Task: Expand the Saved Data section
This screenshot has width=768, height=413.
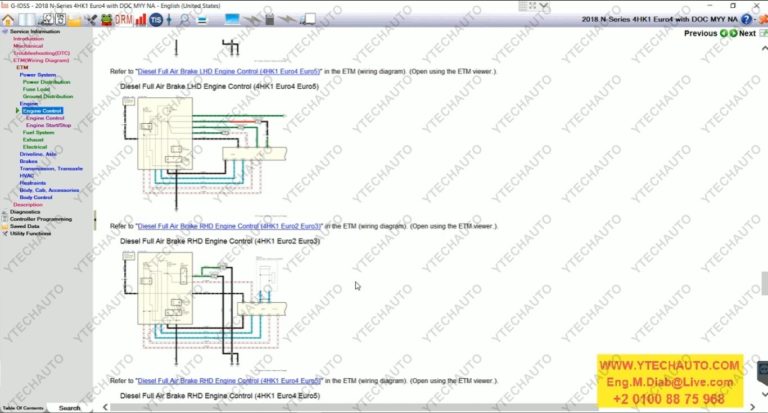Action: point(24,226)
